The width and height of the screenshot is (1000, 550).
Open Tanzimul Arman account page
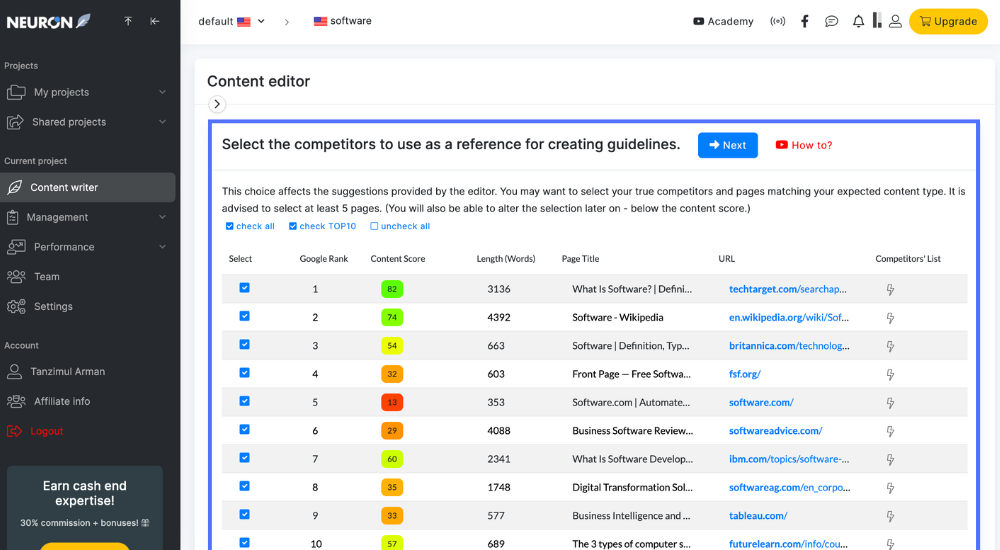[87, 371]
